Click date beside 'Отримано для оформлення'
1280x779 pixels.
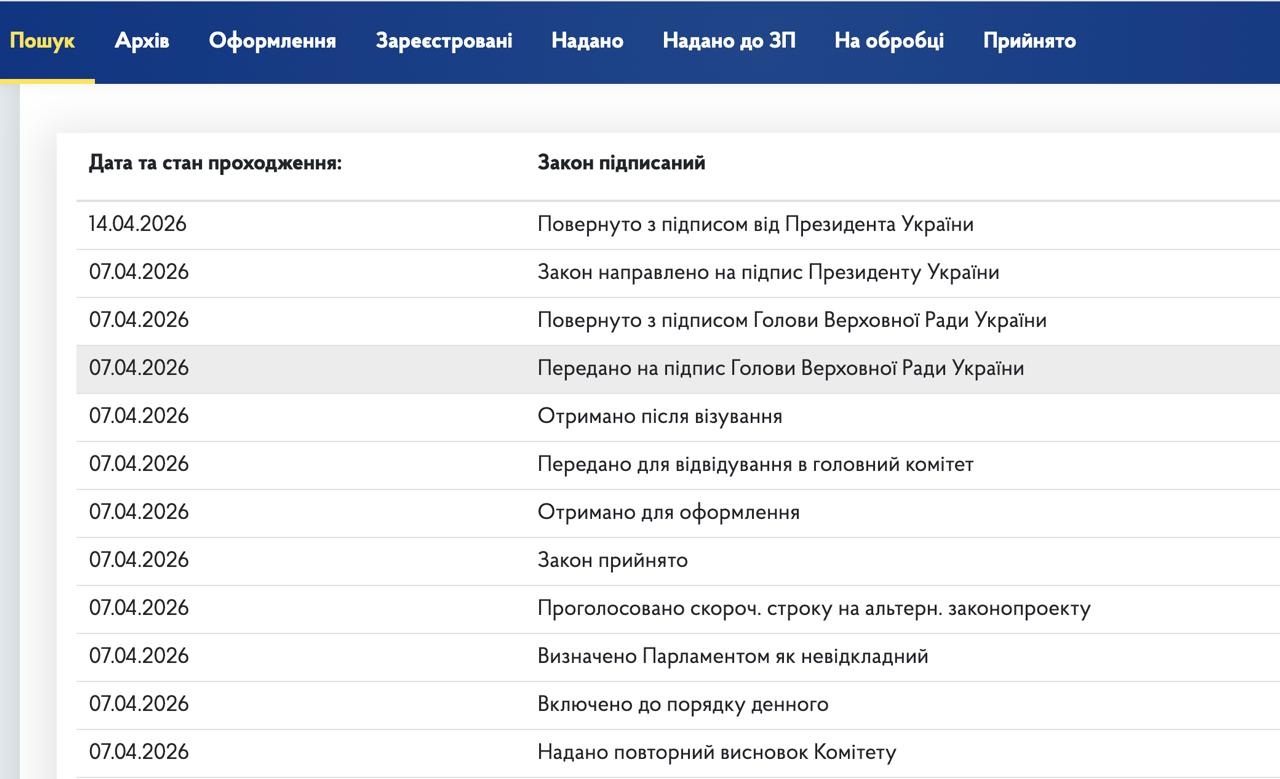138,512
